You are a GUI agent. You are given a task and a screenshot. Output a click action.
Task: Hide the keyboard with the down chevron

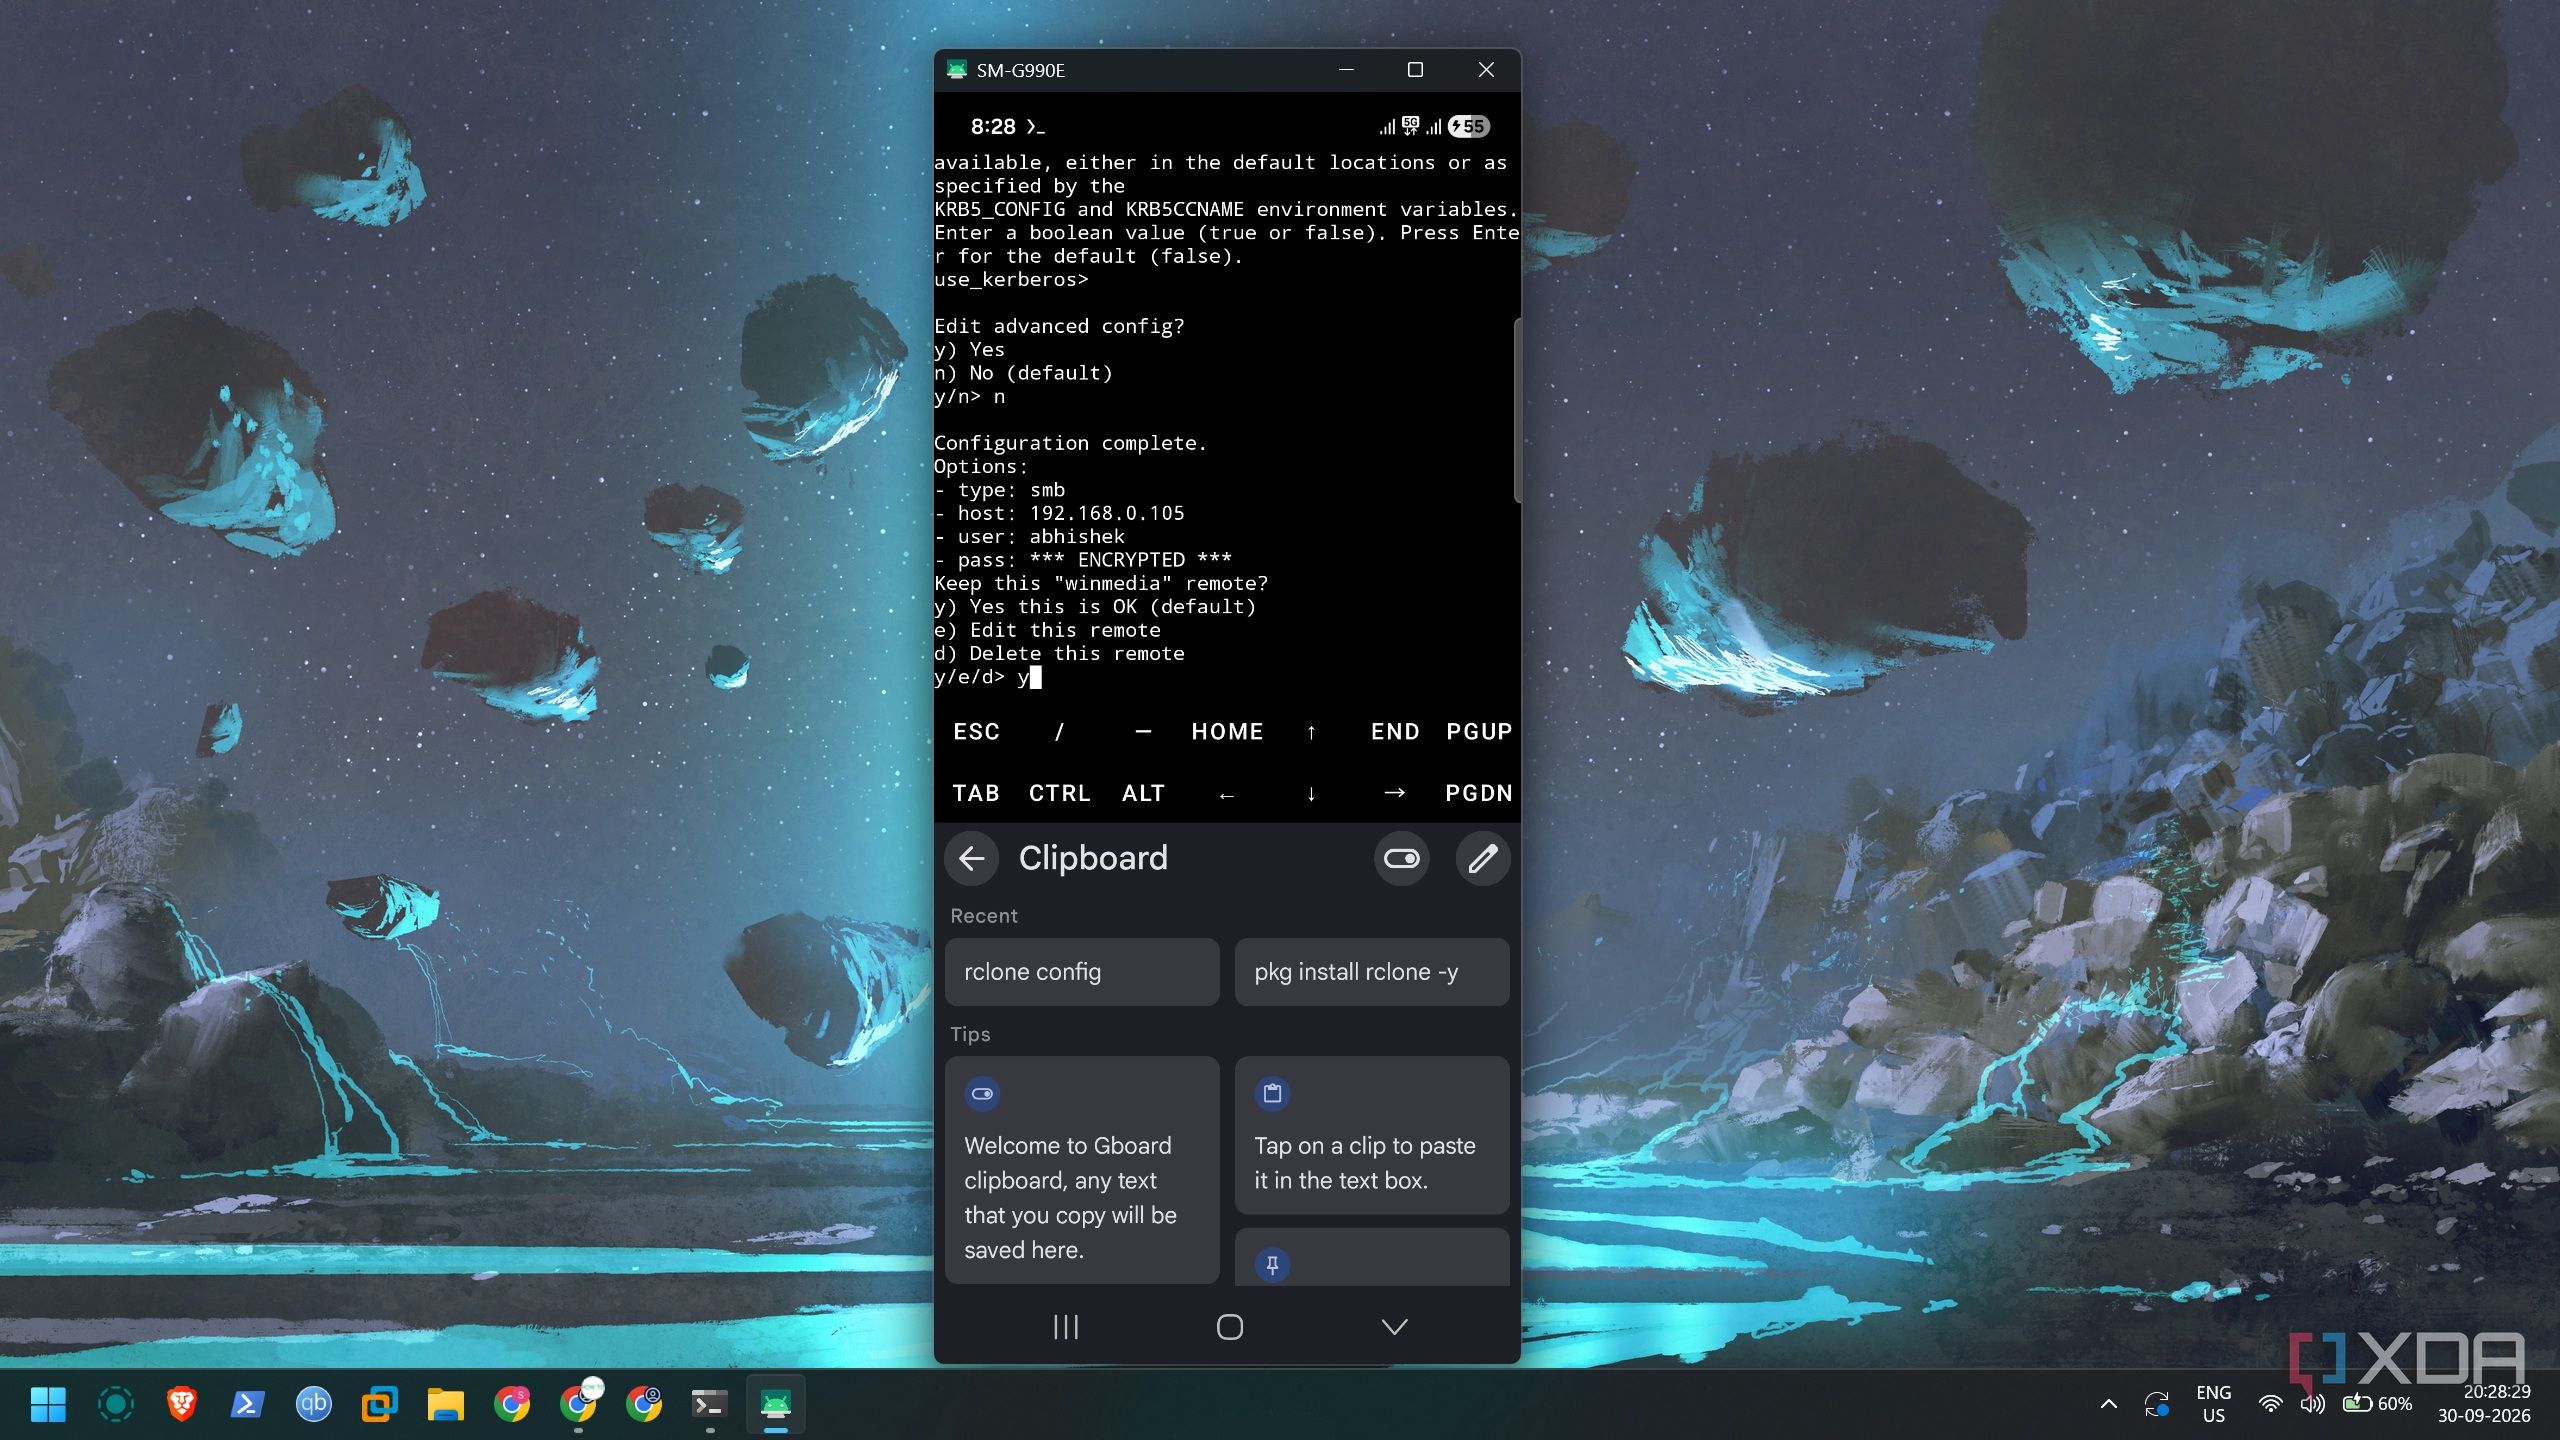pyautogui.click(x=1394, y=1327)
